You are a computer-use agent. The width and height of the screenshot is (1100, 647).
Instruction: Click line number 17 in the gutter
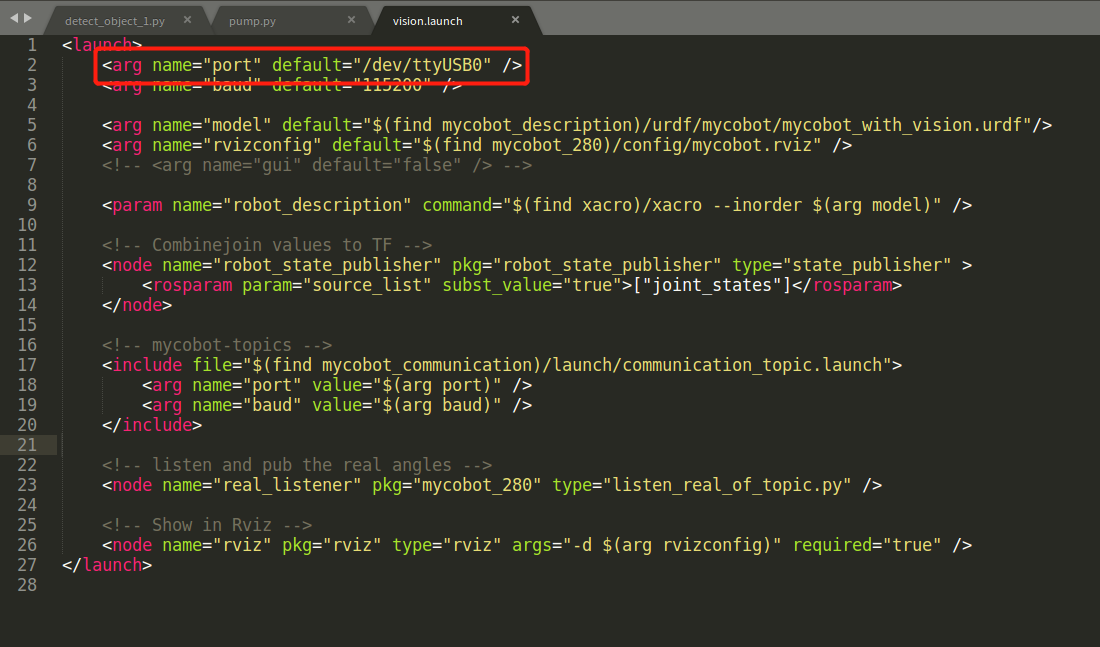27,365
